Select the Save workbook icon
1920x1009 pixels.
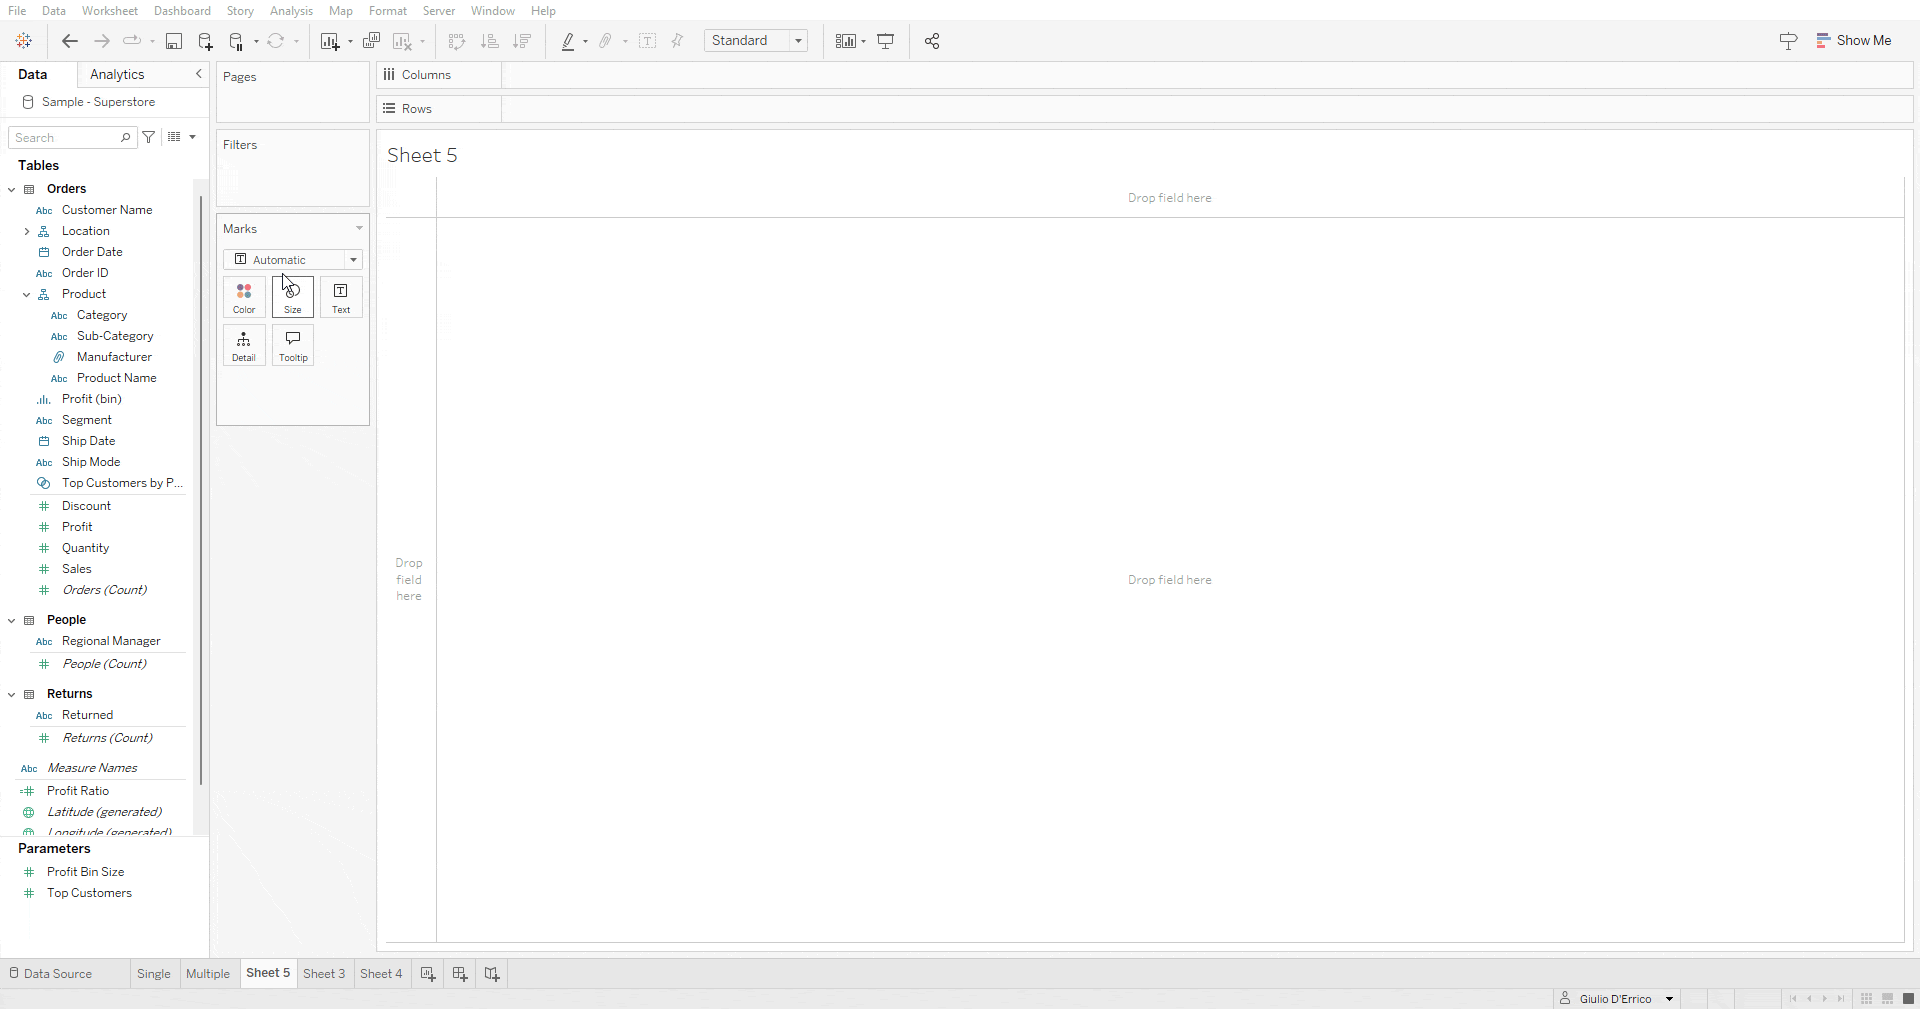tap(174, 41)
